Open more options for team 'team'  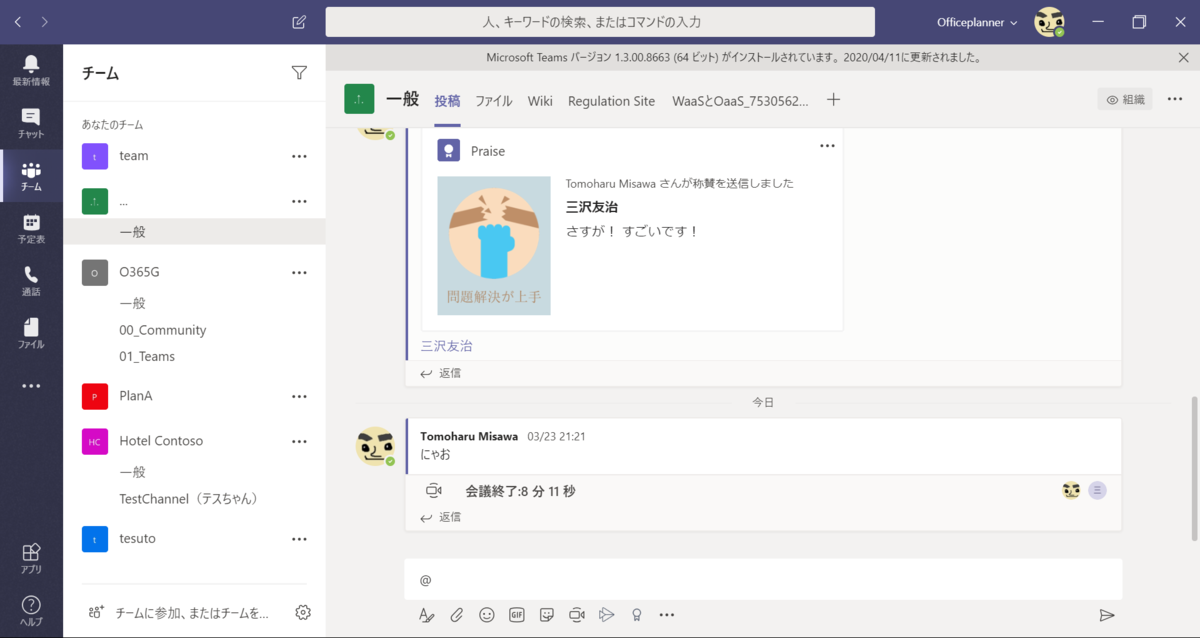[x=299, y=156]
